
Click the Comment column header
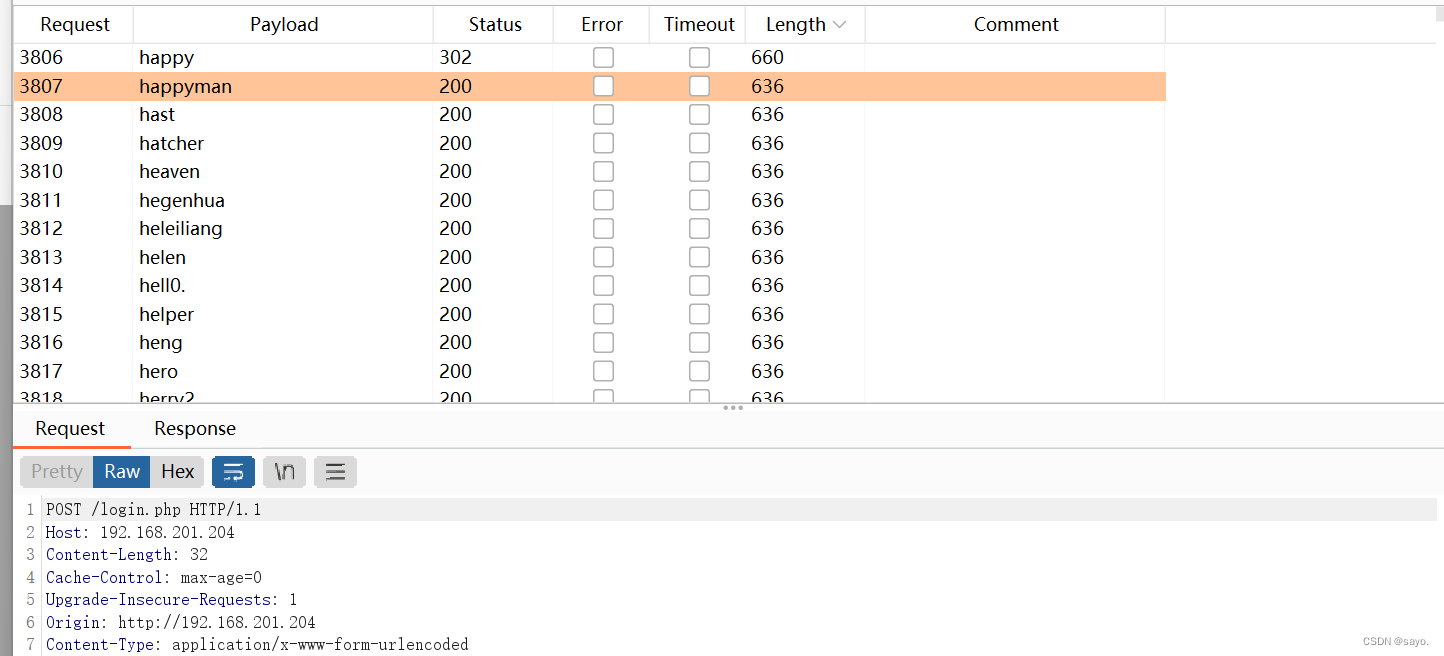click(x=1015, y=25)
